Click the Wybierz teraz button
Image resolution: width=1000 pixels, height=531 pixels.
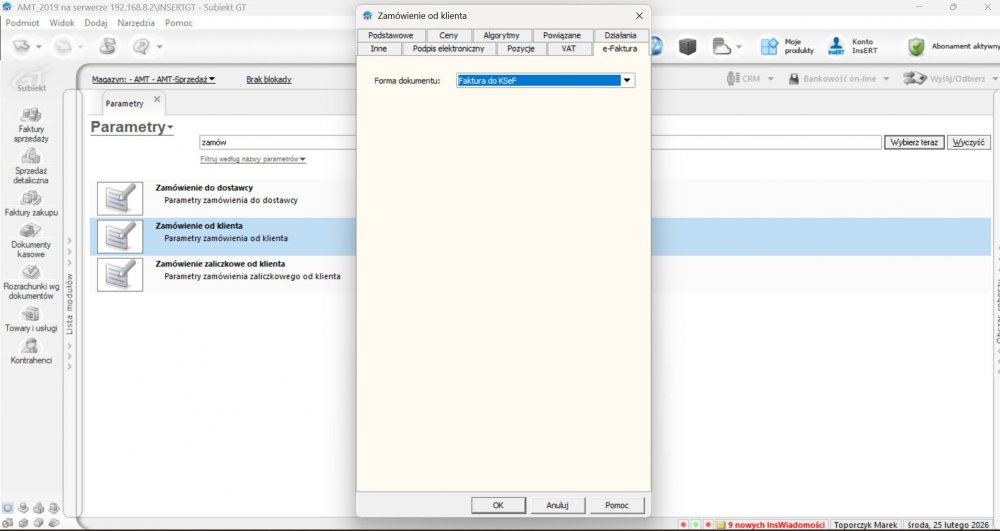tap(914, 142)
